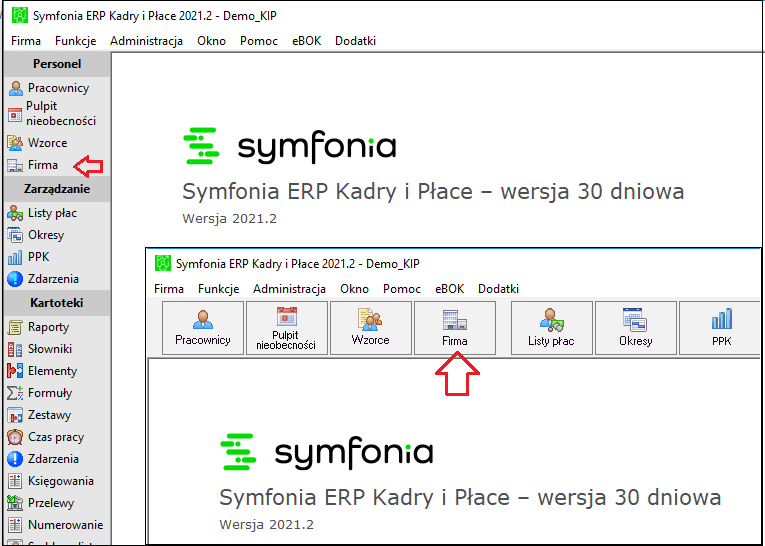Collapse the Personel section header
Viewport: 765px width, 546px height.
tap(57, 64)
